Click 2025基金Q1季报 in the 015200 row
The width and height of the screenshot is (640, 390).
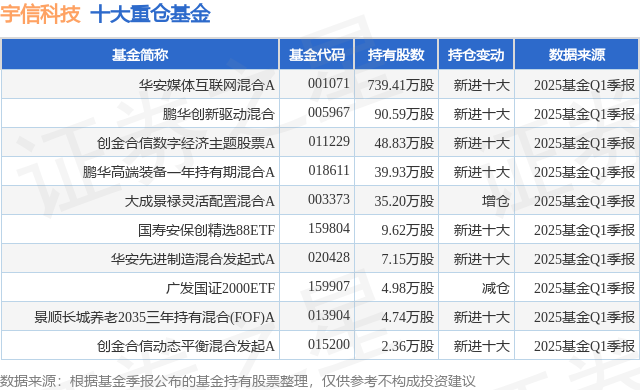tap(584, 346)
